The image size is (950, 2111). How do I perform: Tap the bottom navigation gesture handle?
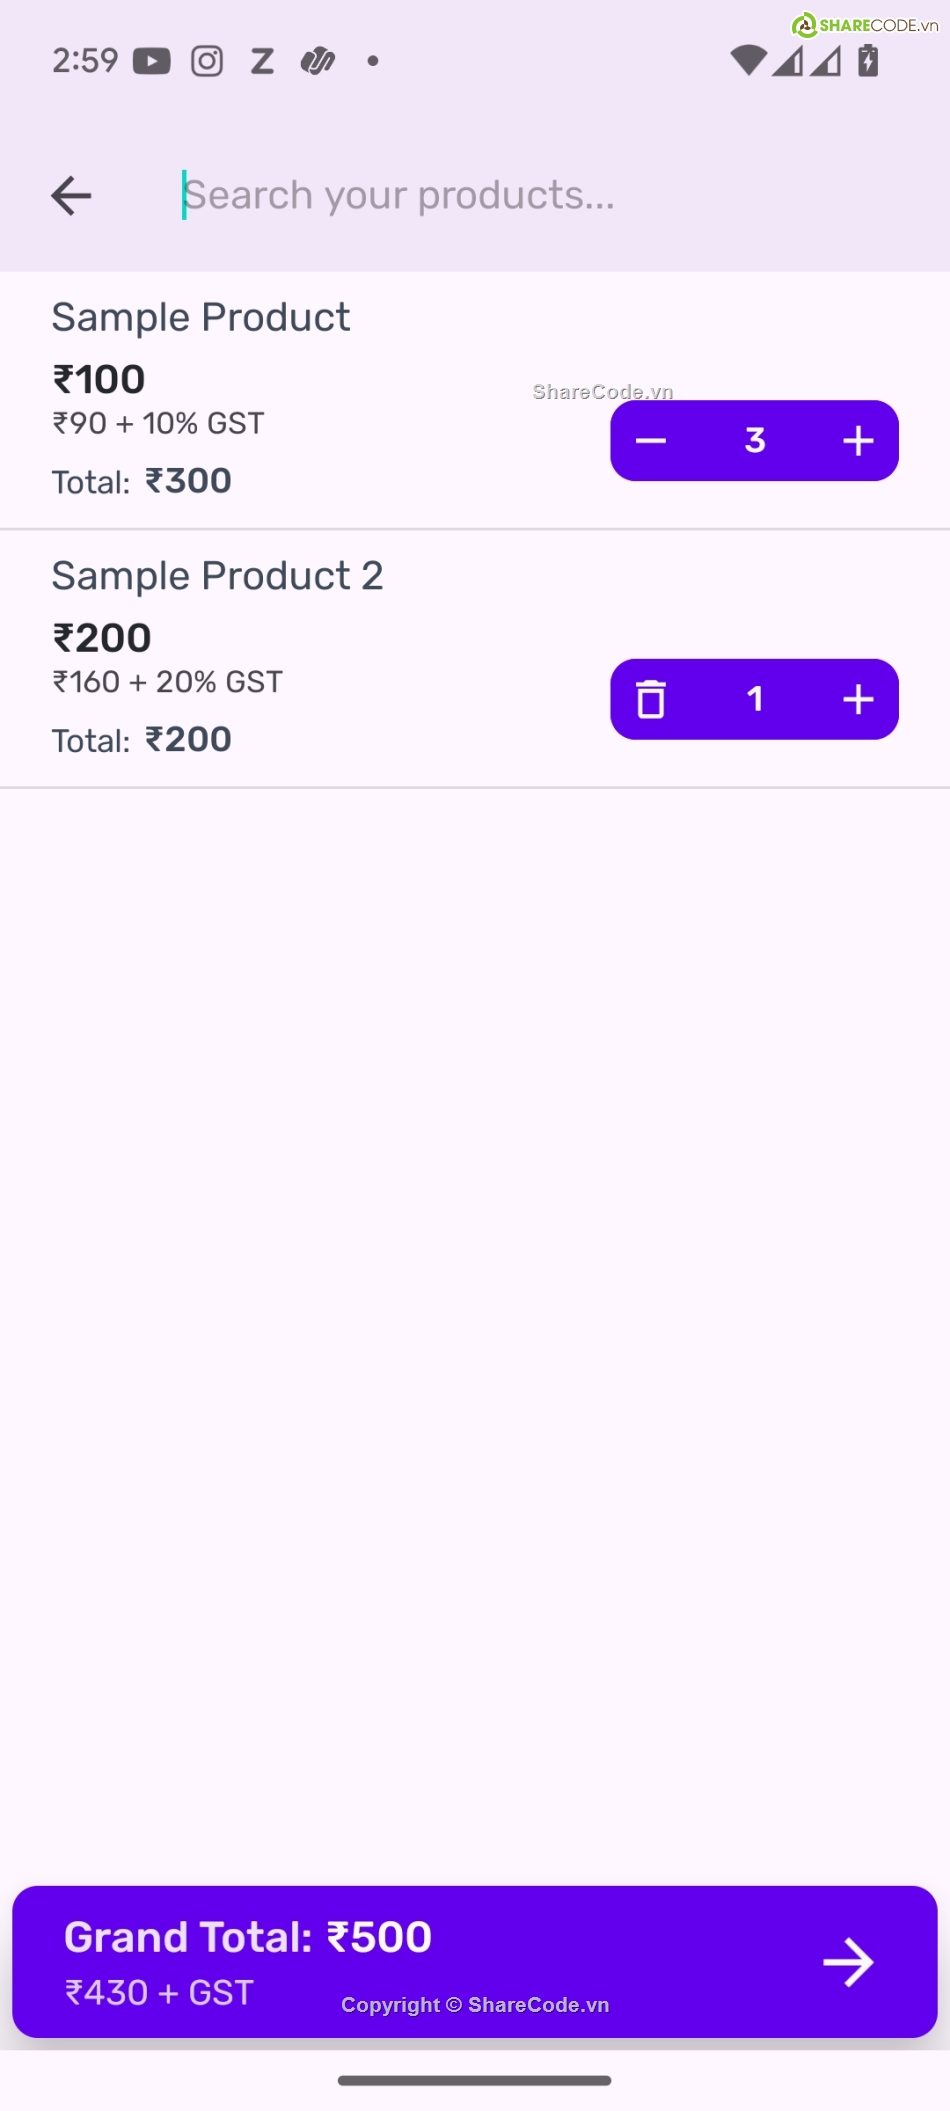point(475,2080)
